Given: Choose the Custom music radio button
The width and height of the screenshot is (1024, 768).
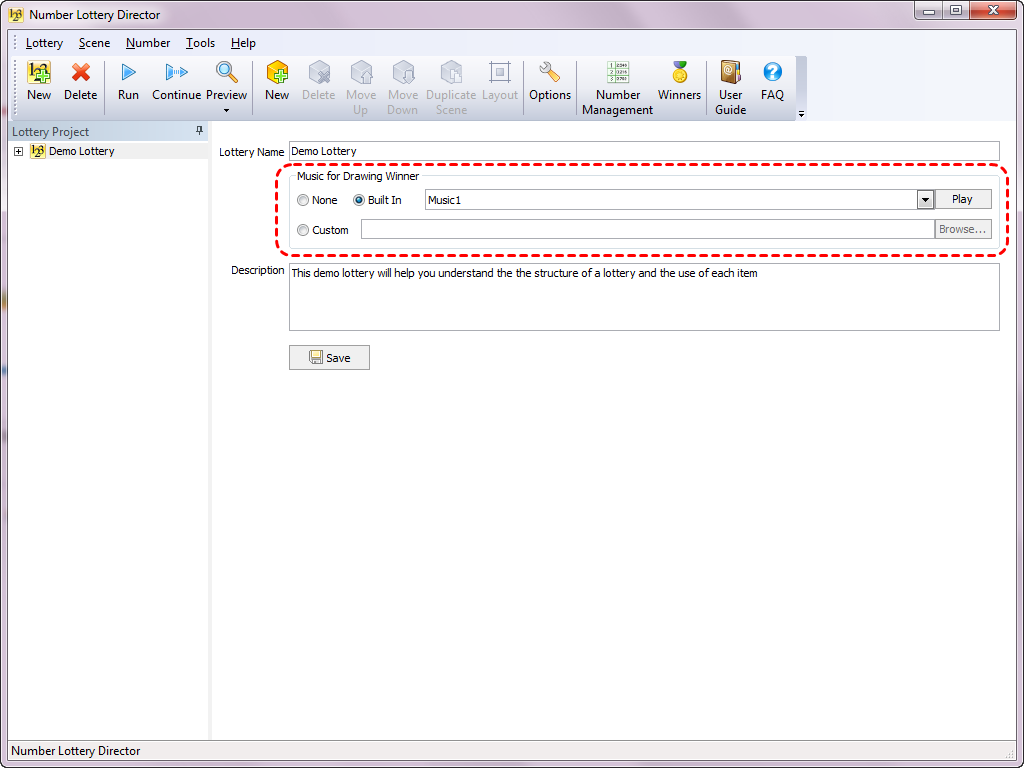Looking at the screenshot, I should (303, 230).
